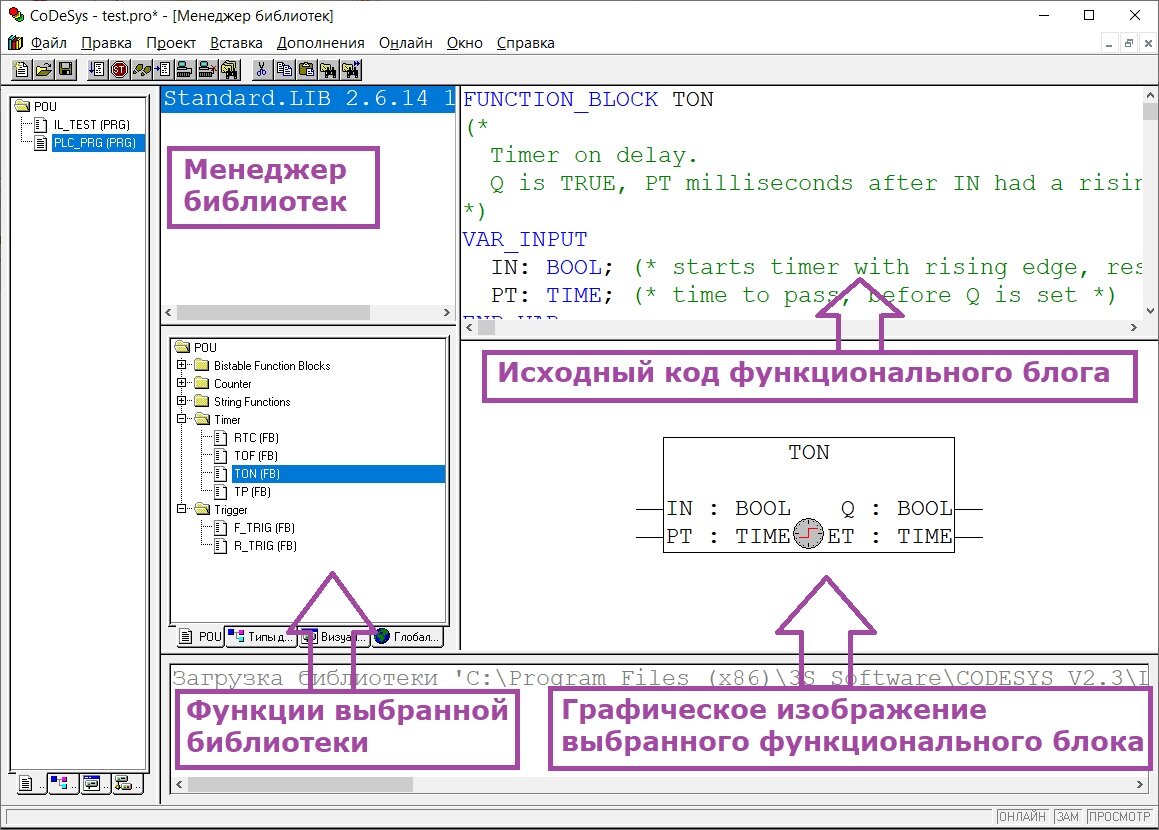Switch to library Типы д... tab
The image size is (1159, 830).
261,636
